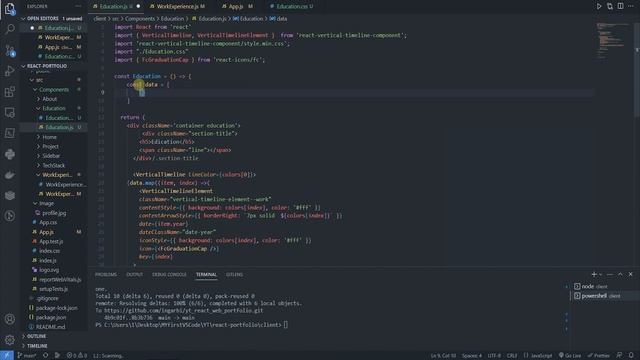Click Go Live in the status bar
The image size is (640, 360).
click(x=570, y=356)
